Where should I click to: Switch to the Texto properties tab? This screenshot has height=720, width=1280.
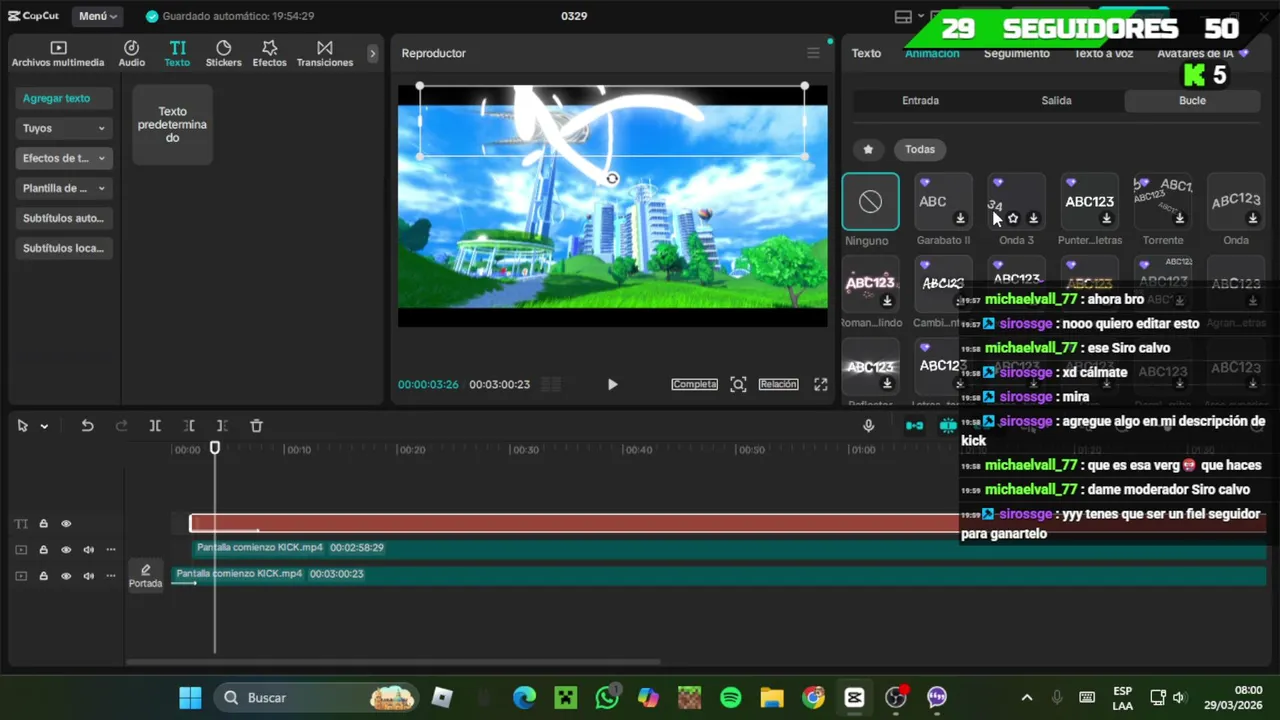click(866, 54)
